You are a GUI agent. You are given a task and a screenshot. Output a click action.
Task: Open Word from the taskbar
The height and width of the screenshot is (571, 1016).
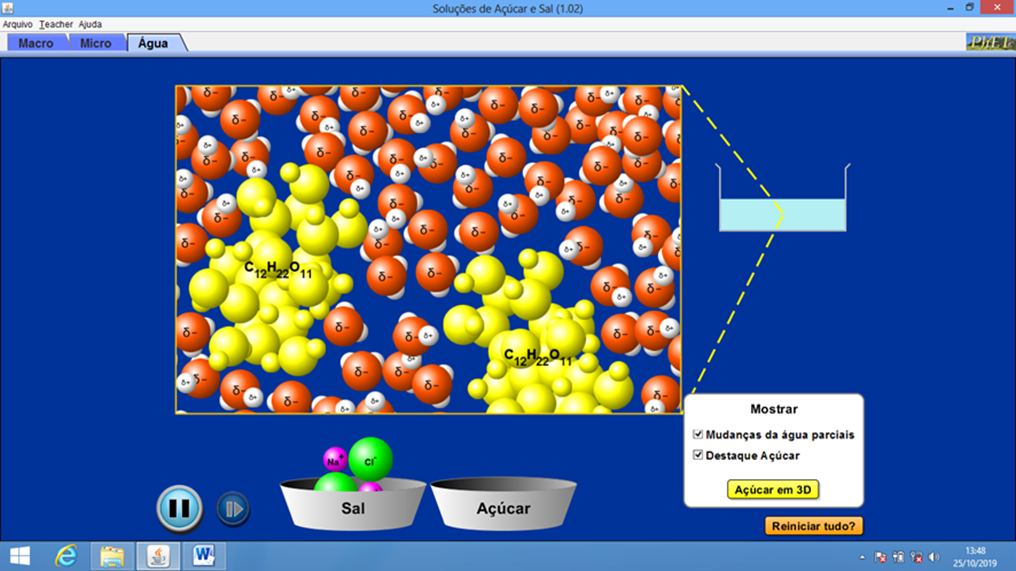click(x=204, y=555)
